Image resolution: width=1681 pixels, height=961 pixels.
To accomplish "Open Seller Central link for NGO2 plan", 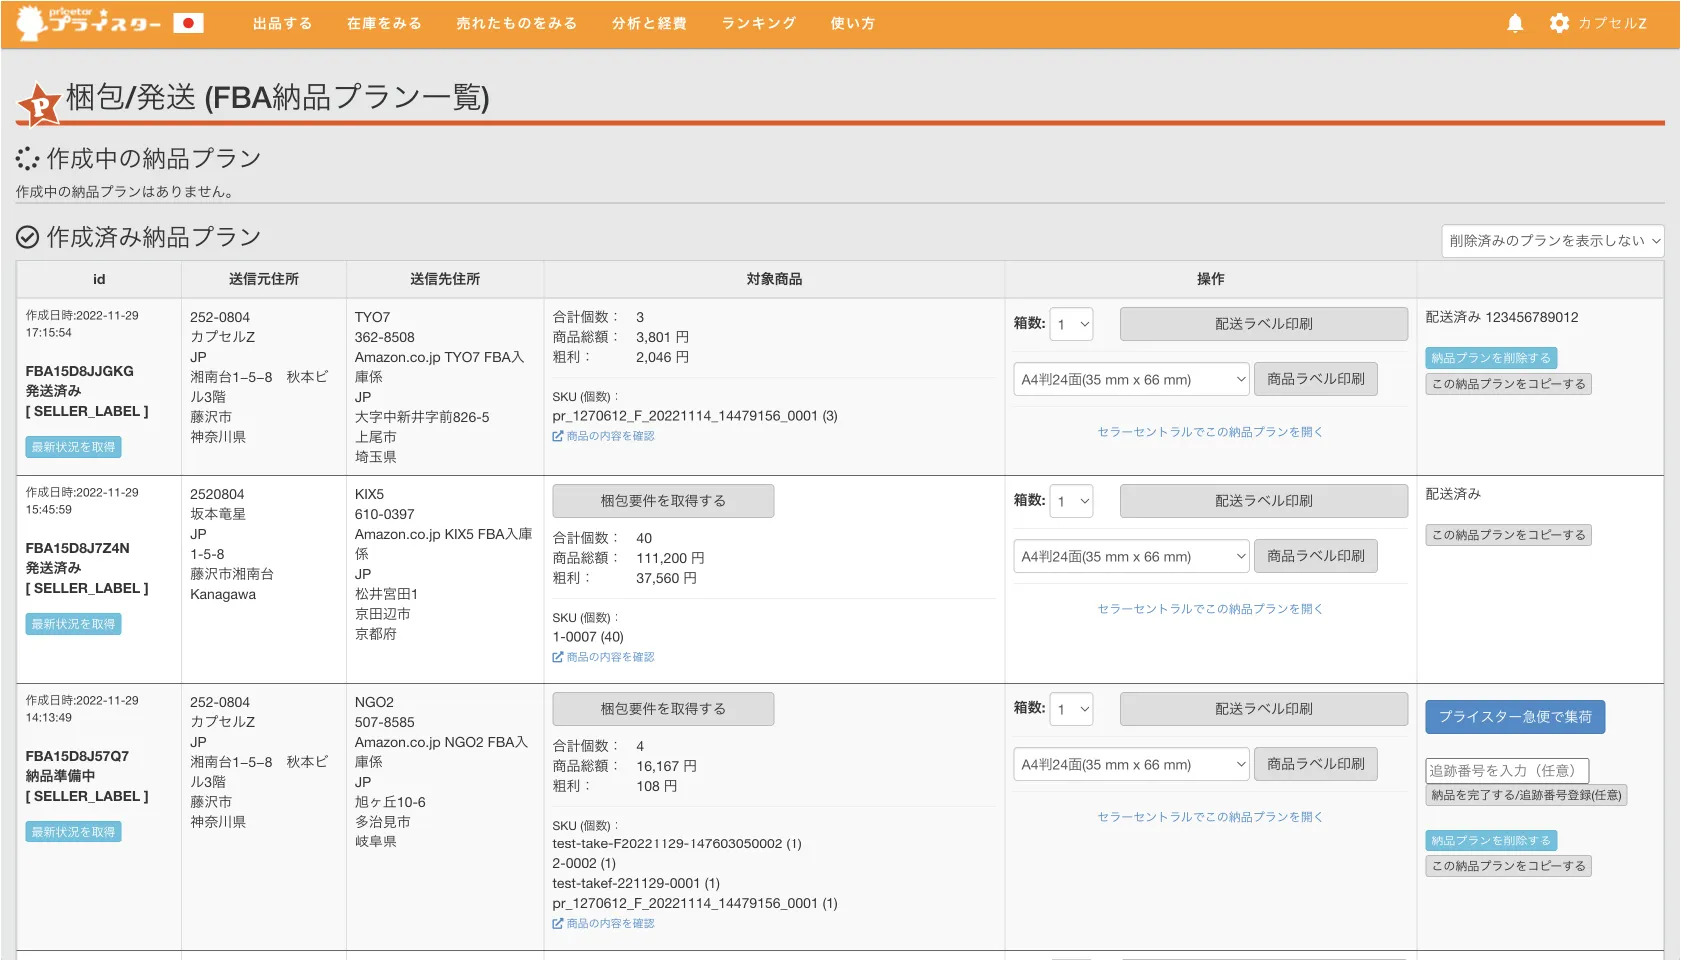I will pyautogui.click(x=1210, y=817).
